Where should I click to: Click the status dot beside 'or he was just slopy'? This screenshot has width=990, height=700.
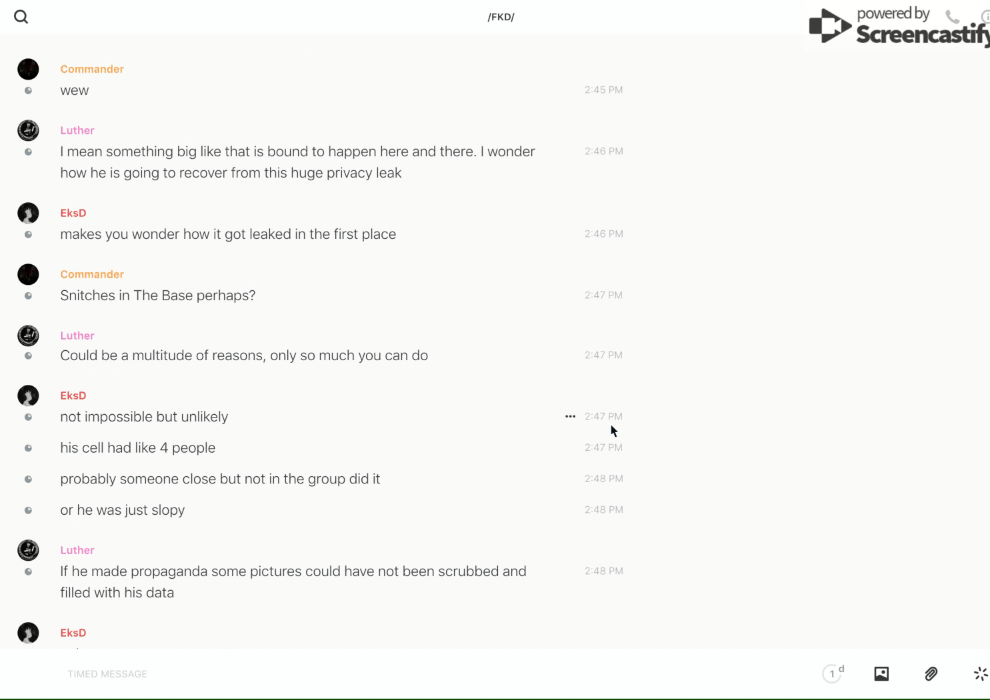28,510
